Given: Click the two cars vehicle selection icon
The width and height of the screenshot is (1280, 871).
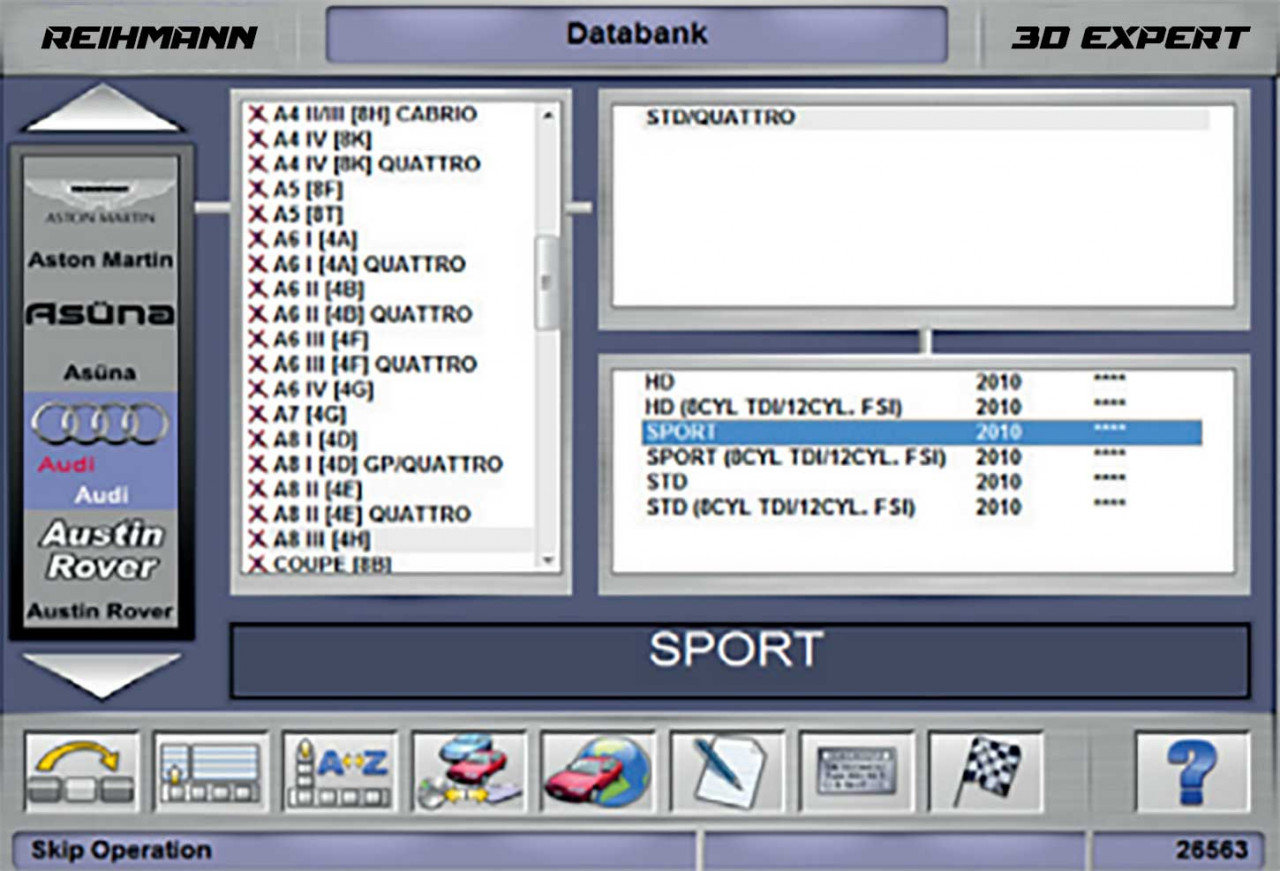Looking at the screenshot, I should [469, 771].
